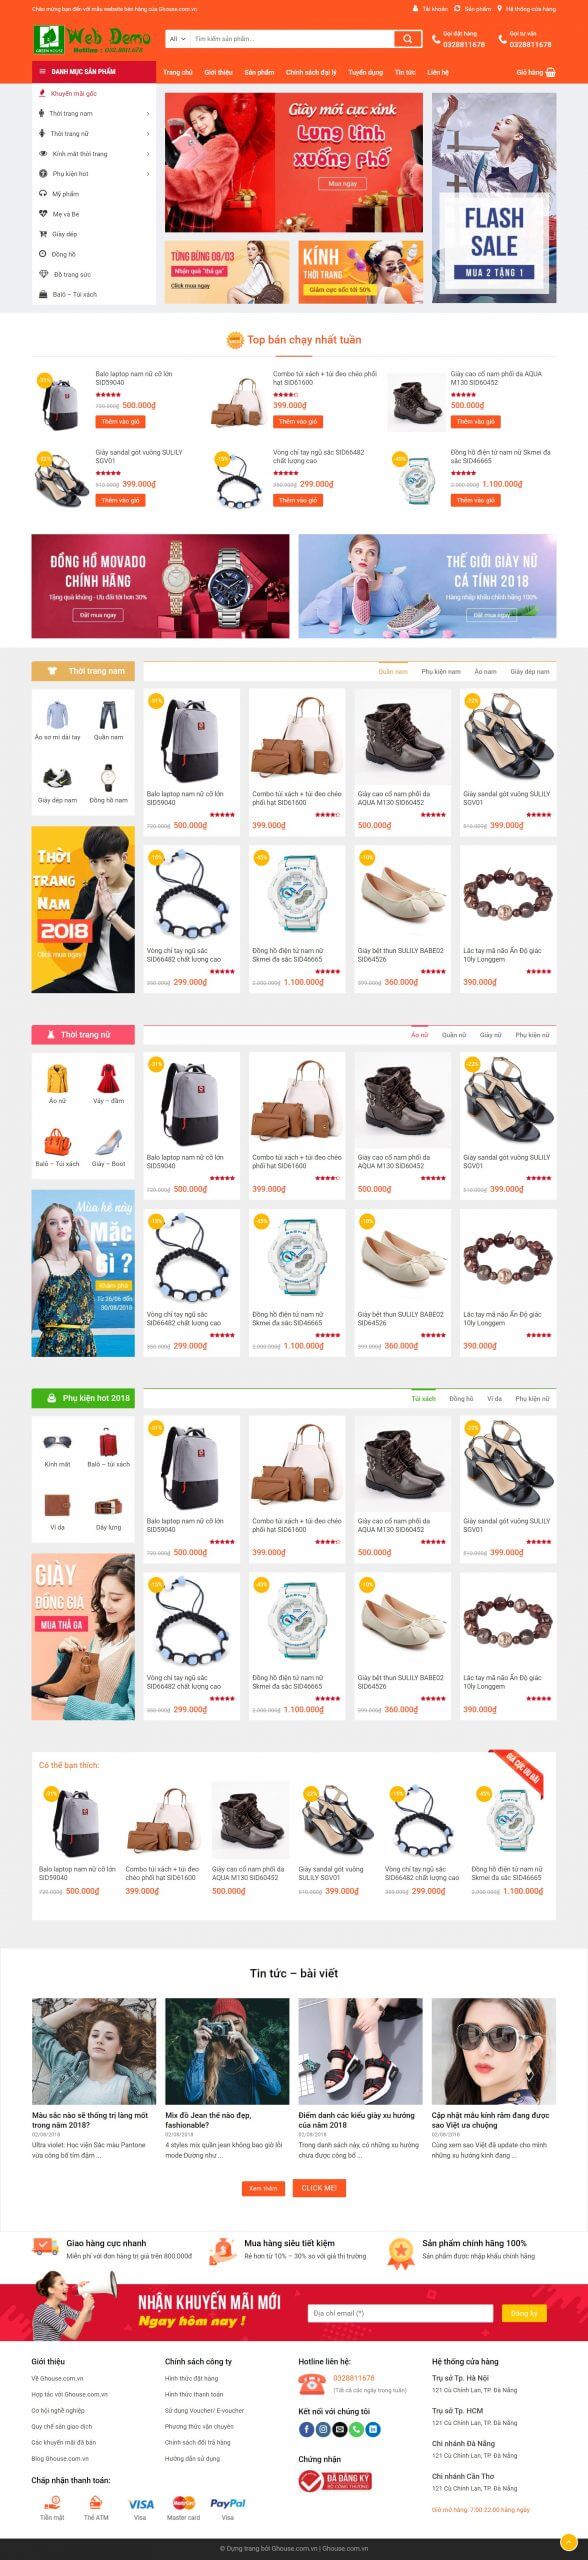This screenshot has width=588, height=2560.
Task: Expand the Phụ kiện hot sidebar category
Action: (94, 174)
